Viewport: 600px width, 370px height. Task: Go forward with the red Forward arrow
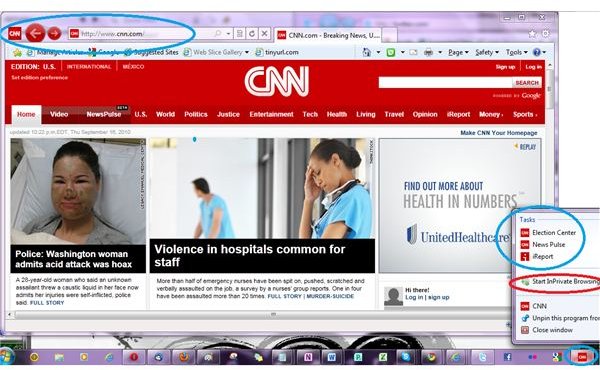coord(54,34)
